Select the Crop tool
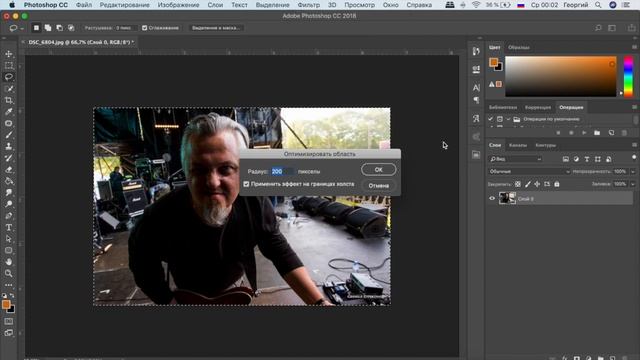This screenshot has height=360, width=640. click(9, 100)
